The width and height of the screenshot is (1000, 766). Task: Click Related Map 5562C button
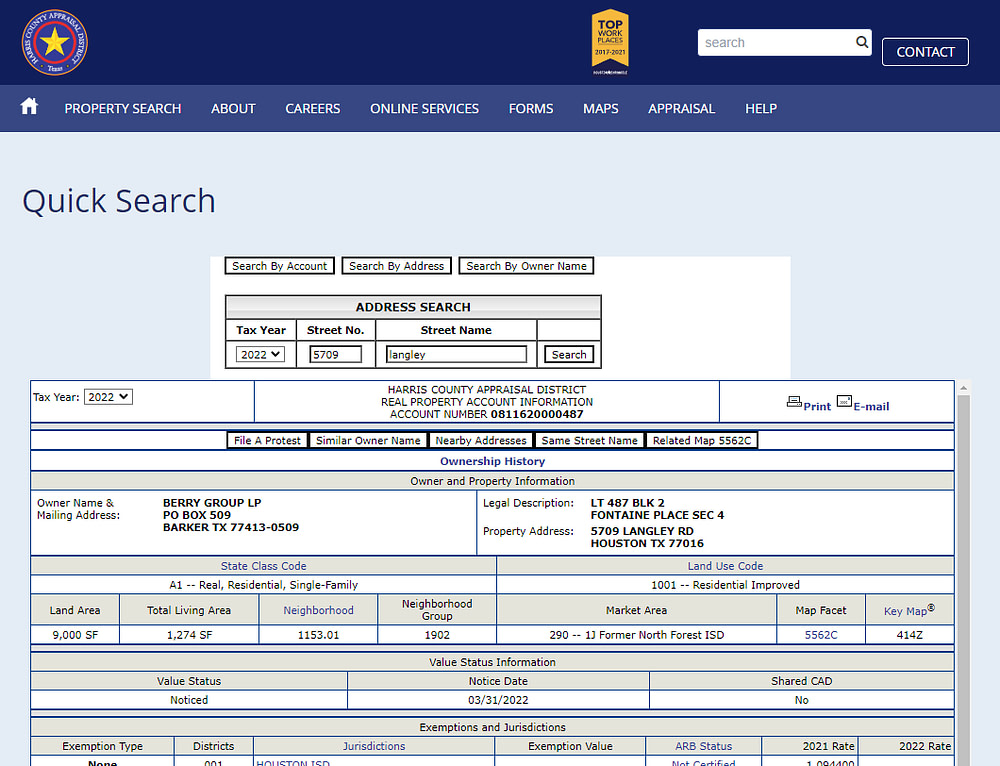coord(702,440)
